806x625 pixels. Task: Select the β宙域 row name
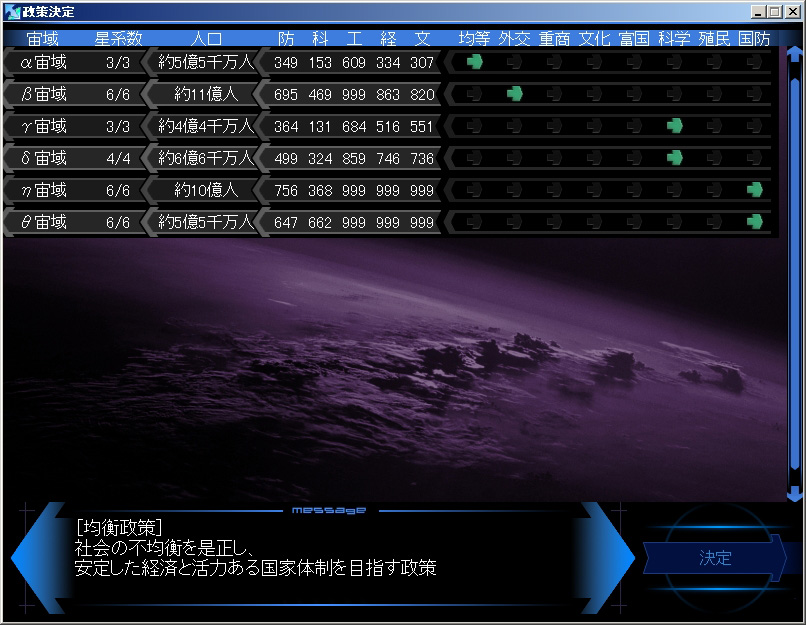pyautogui.click(x=43, y=94)
